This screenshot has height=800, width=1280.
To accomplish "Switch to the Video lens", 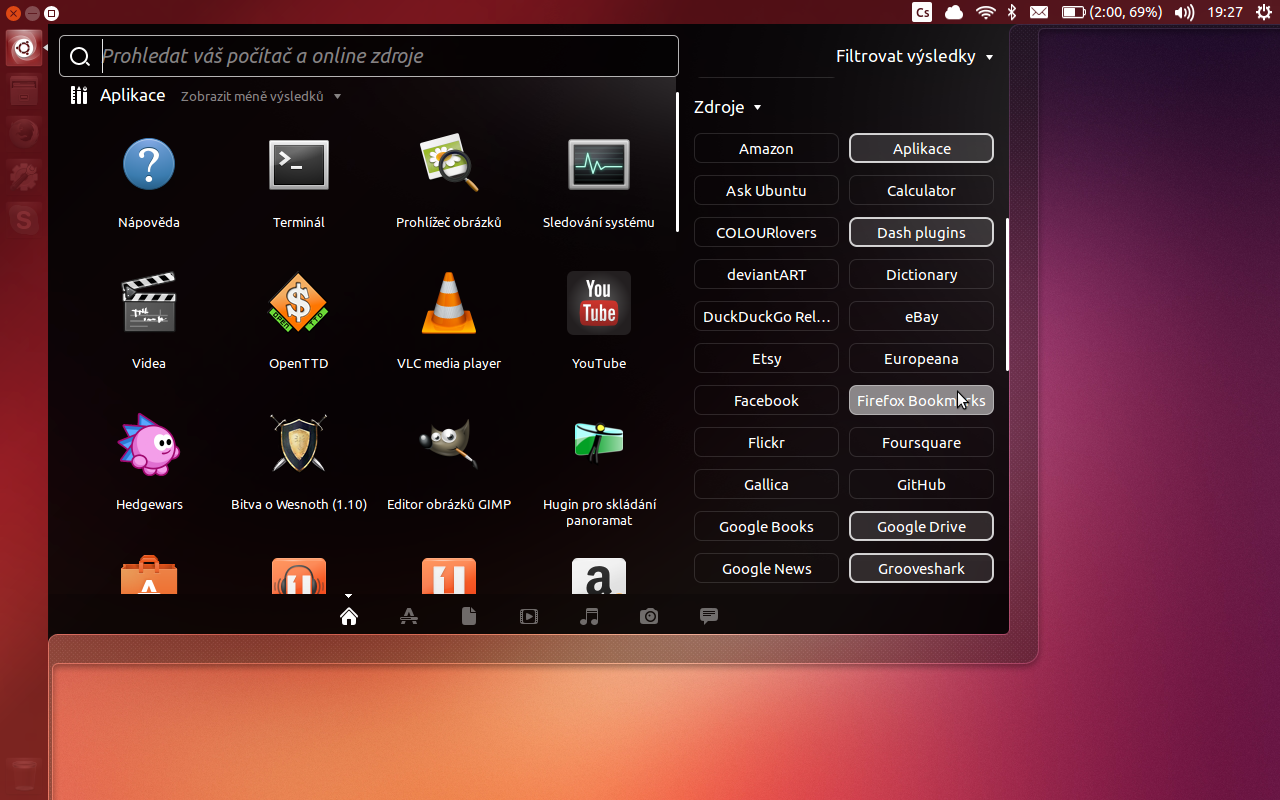I will click(529, 616).
